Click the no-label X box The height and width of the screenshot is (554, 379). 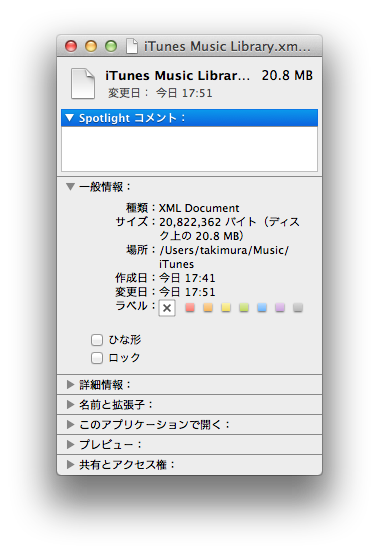tap(167, 308)
